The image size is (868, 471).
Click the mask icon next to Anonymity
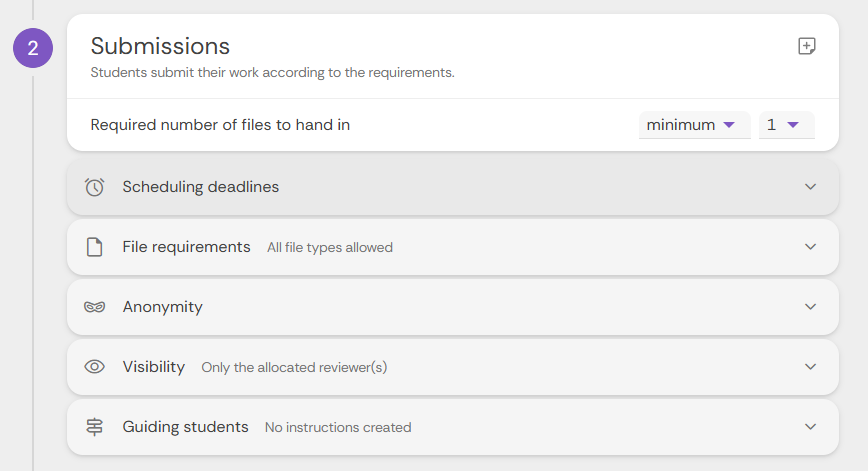[x=95, y=307]
